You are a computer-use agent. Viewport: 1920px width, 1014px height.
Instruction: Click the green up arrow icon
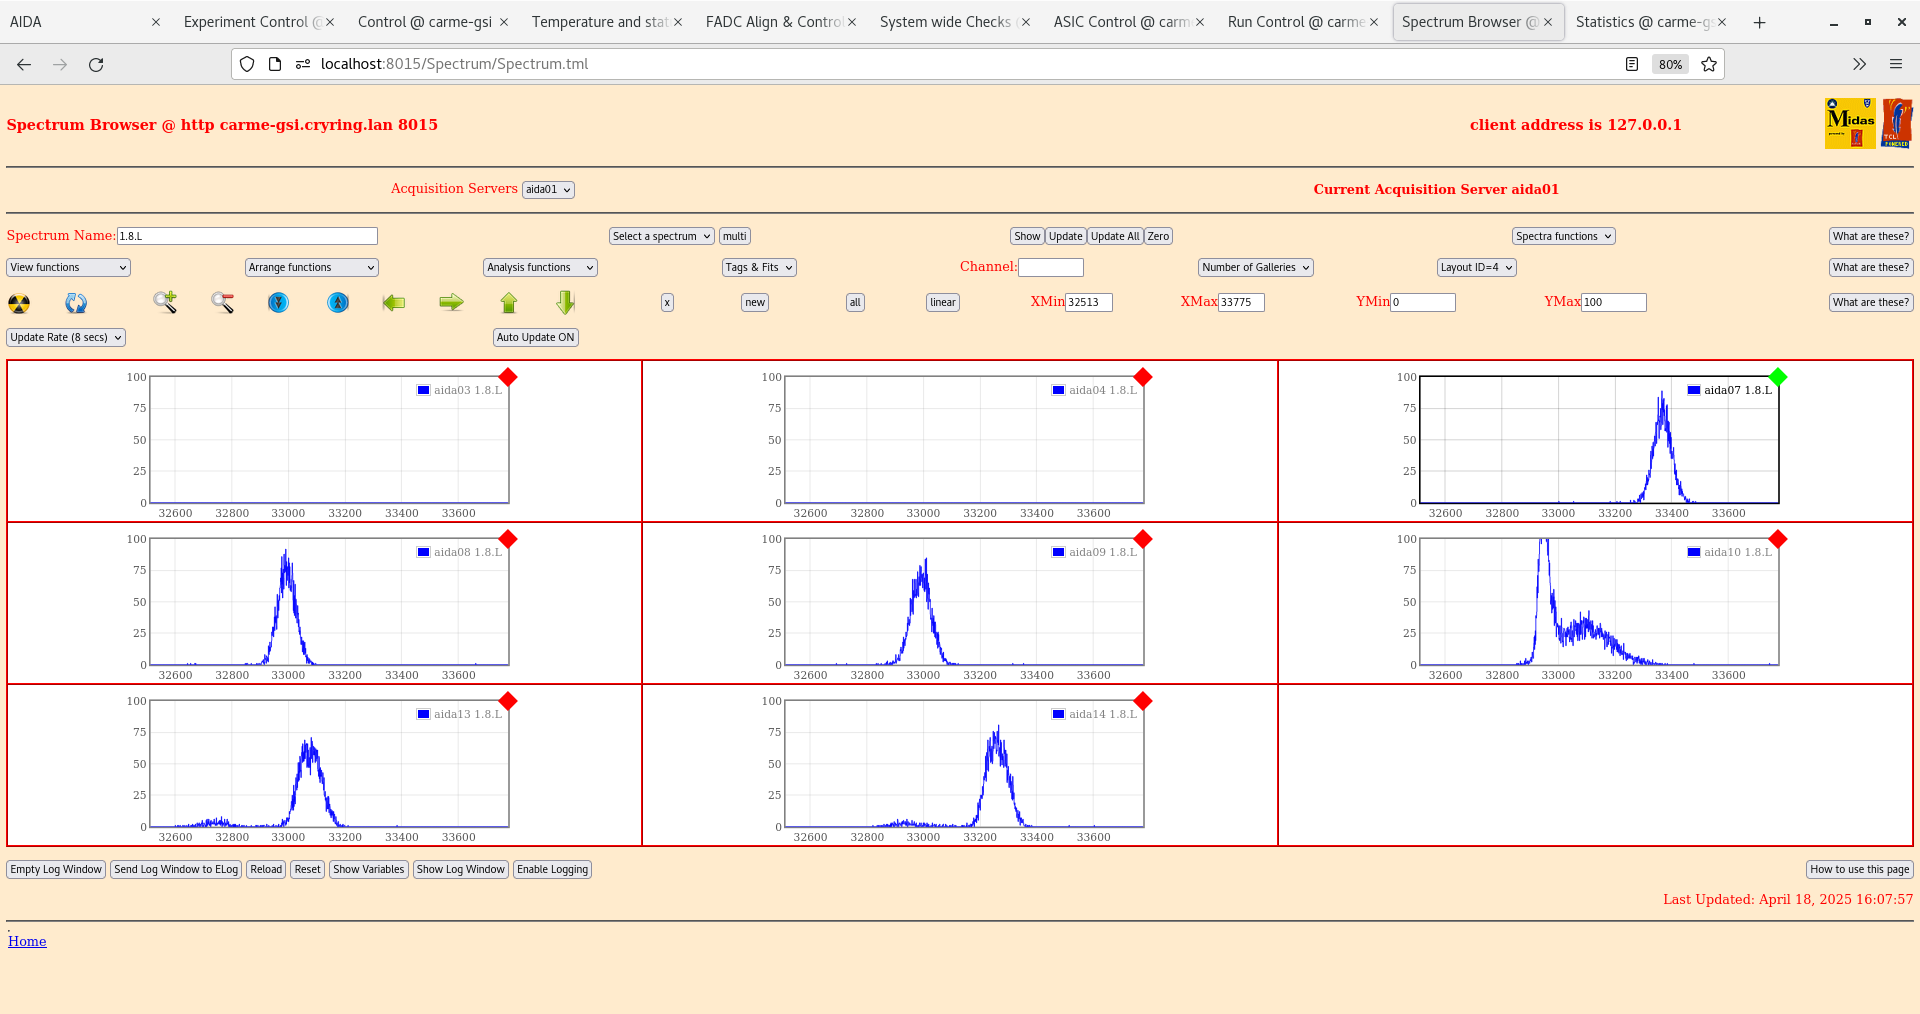coord(509,302)
